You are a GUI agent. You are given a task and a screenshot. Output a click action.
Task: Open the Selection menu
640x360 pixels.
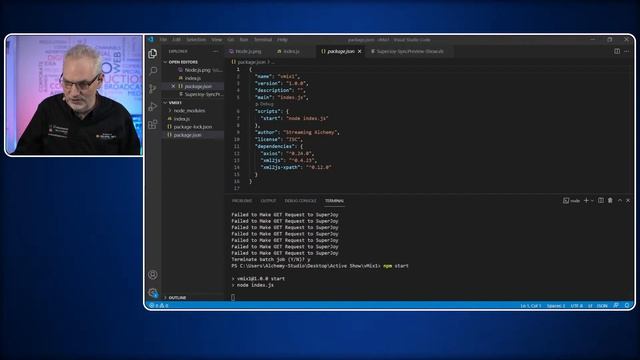[x=196, y=40]
